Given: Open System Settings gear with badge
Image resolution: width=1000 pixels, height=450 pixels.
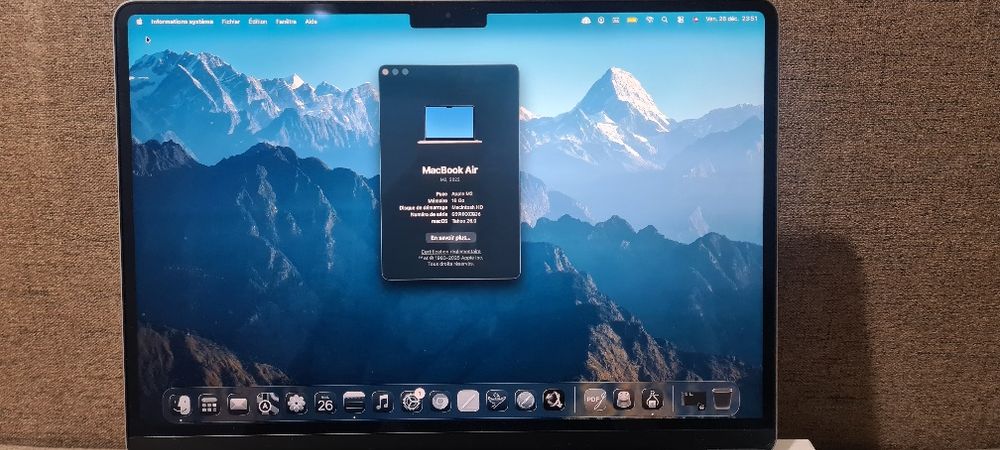Looking at the screenshot, I should point(412,401).
